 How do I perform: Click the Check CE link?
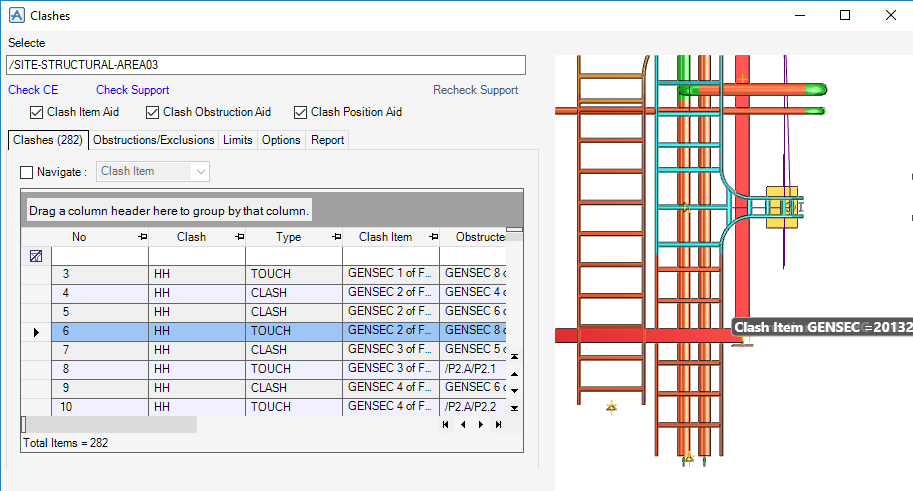coord(33,90)
